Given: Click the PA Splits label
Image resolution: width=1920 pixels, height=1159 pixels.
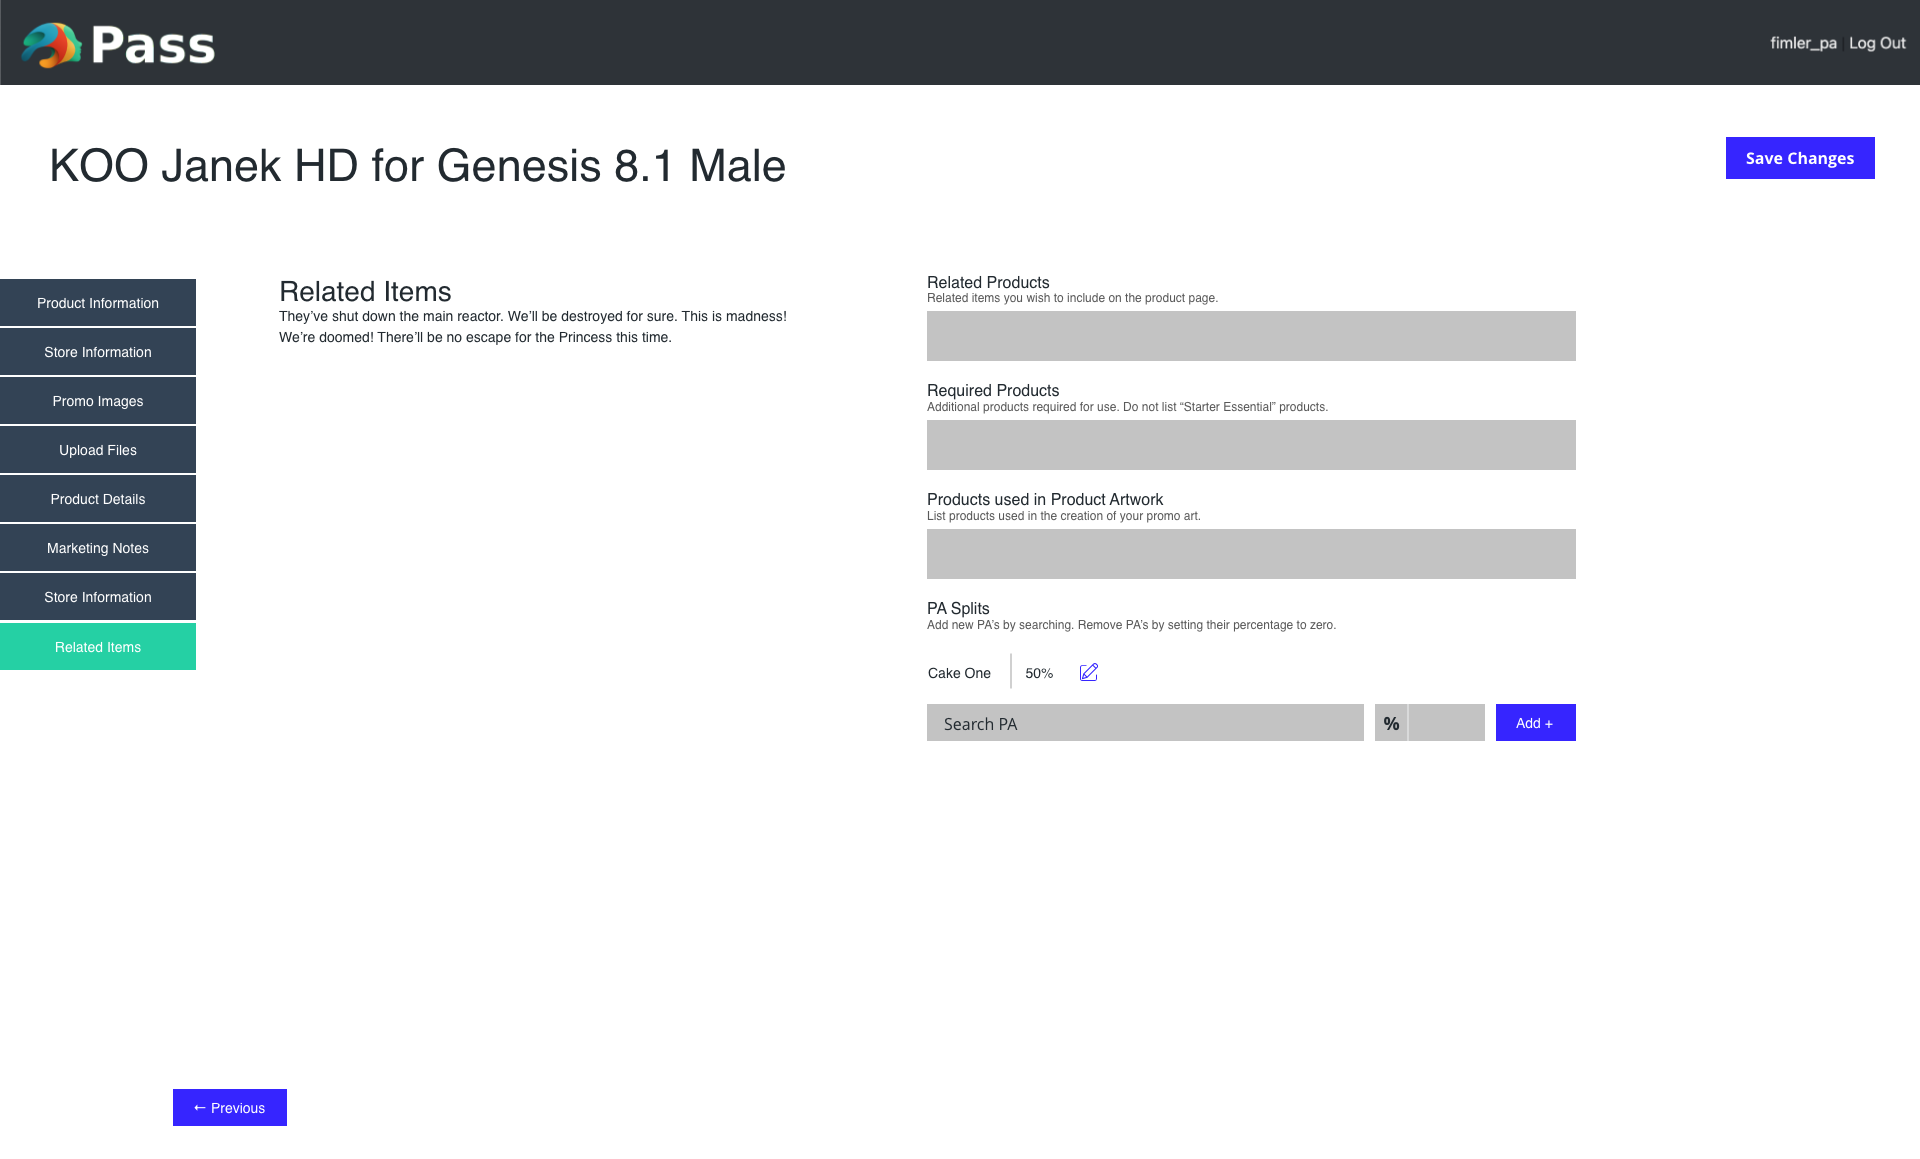Looking at the screenshot, I should (x=958, y=608).
